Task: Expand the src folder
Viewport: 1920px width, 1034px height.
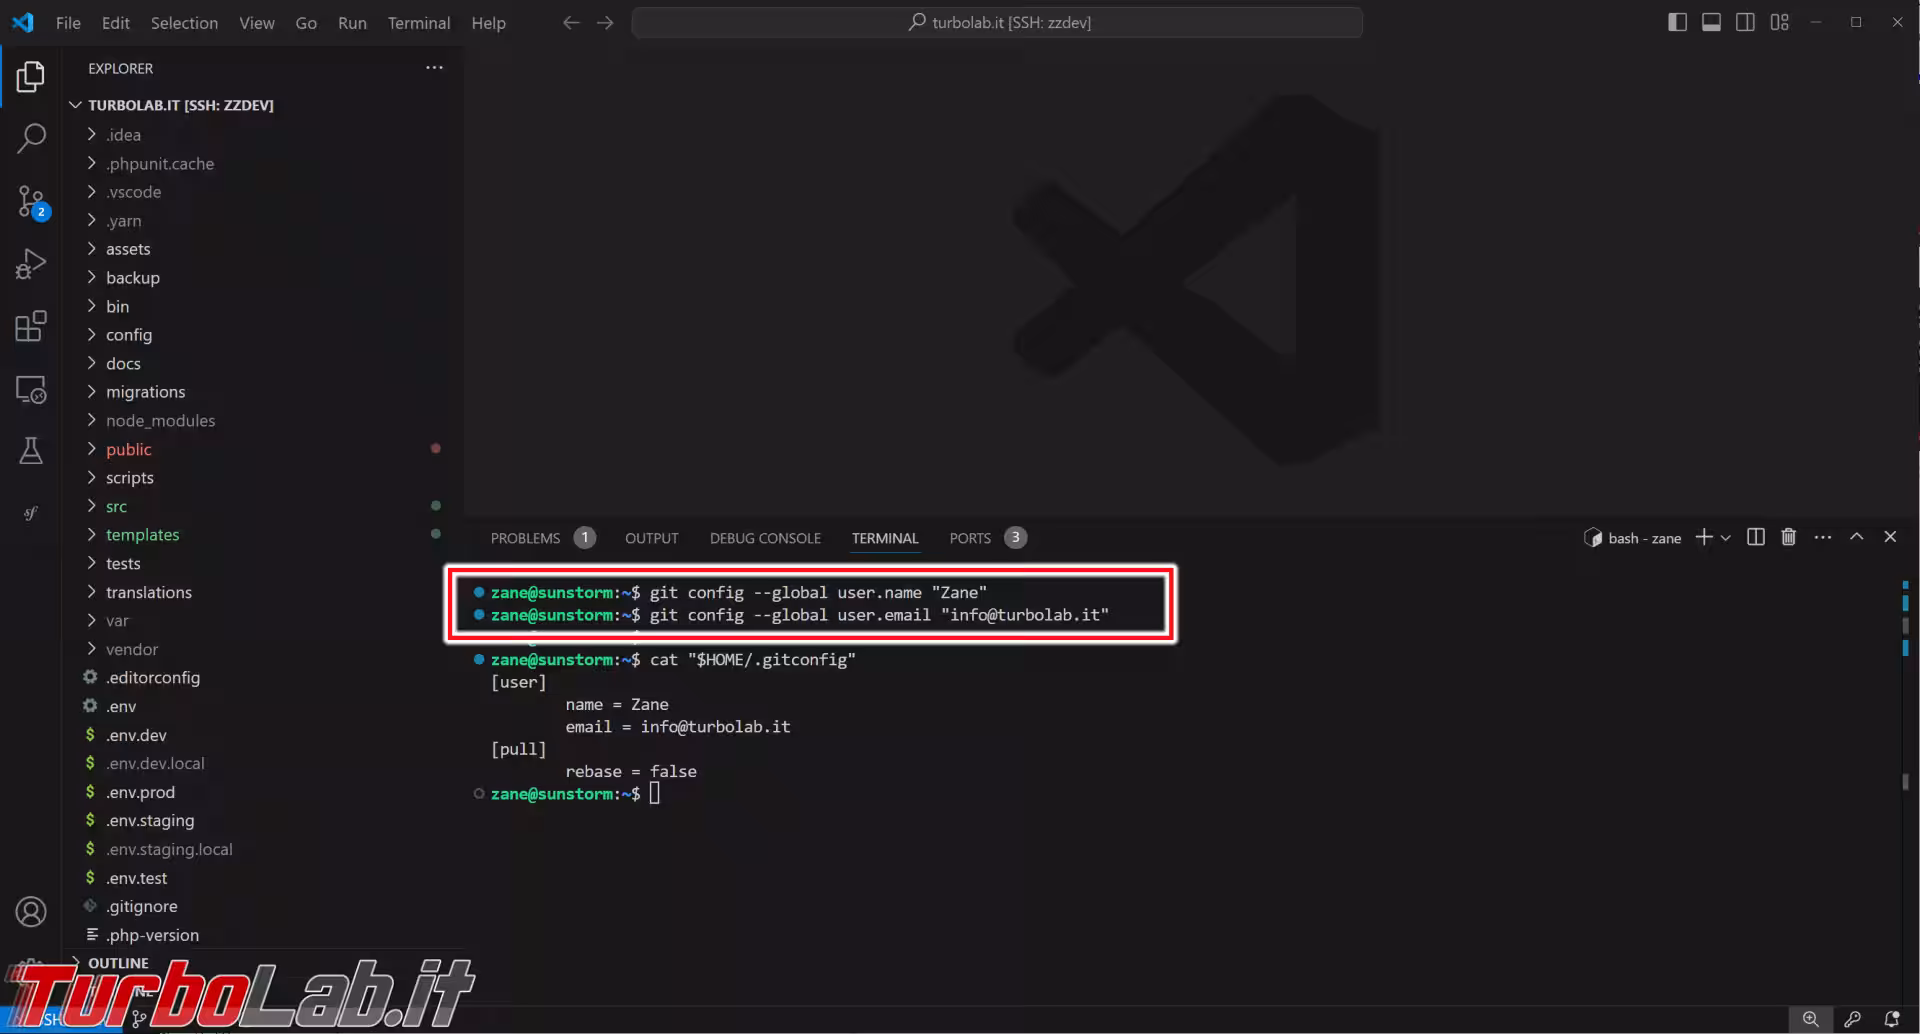Action: (x=116, y=507)
